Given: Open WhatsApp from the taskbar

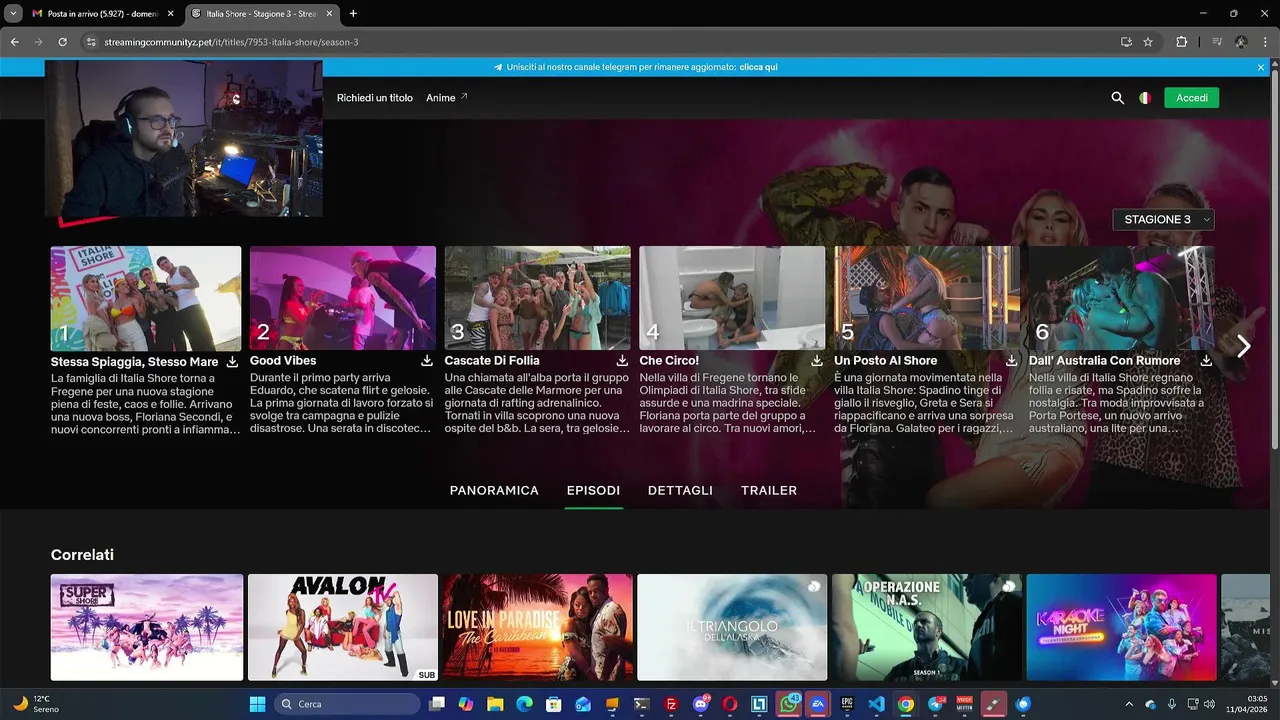Looking at the screenshot, I should 789,704.
